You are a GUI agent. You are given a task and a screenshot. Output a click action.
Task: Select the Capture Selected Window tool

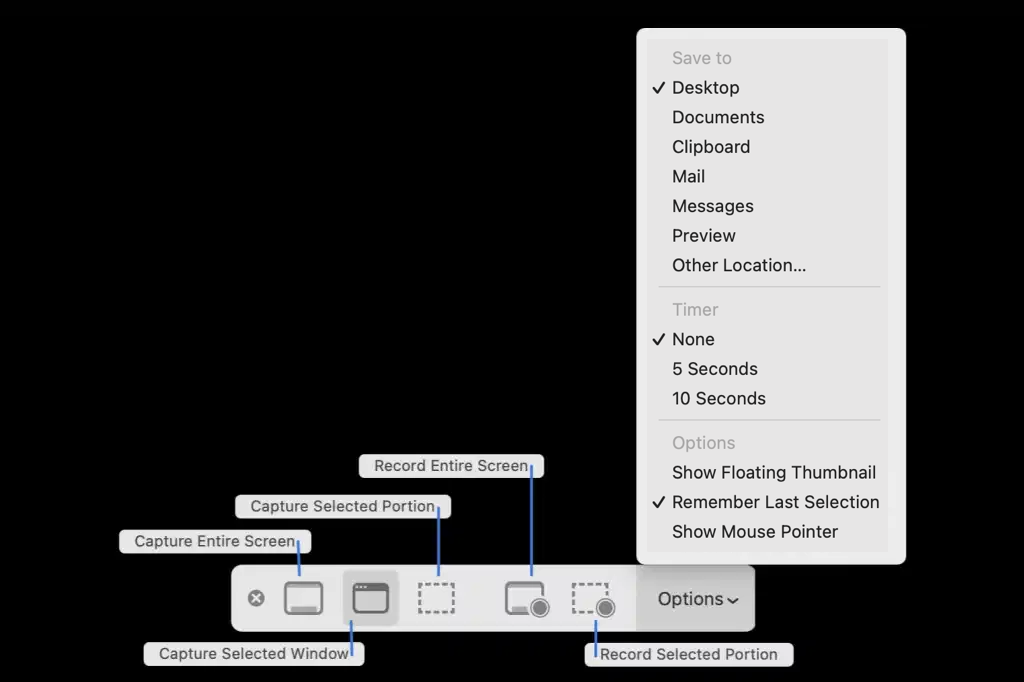(x=369, y=598)
